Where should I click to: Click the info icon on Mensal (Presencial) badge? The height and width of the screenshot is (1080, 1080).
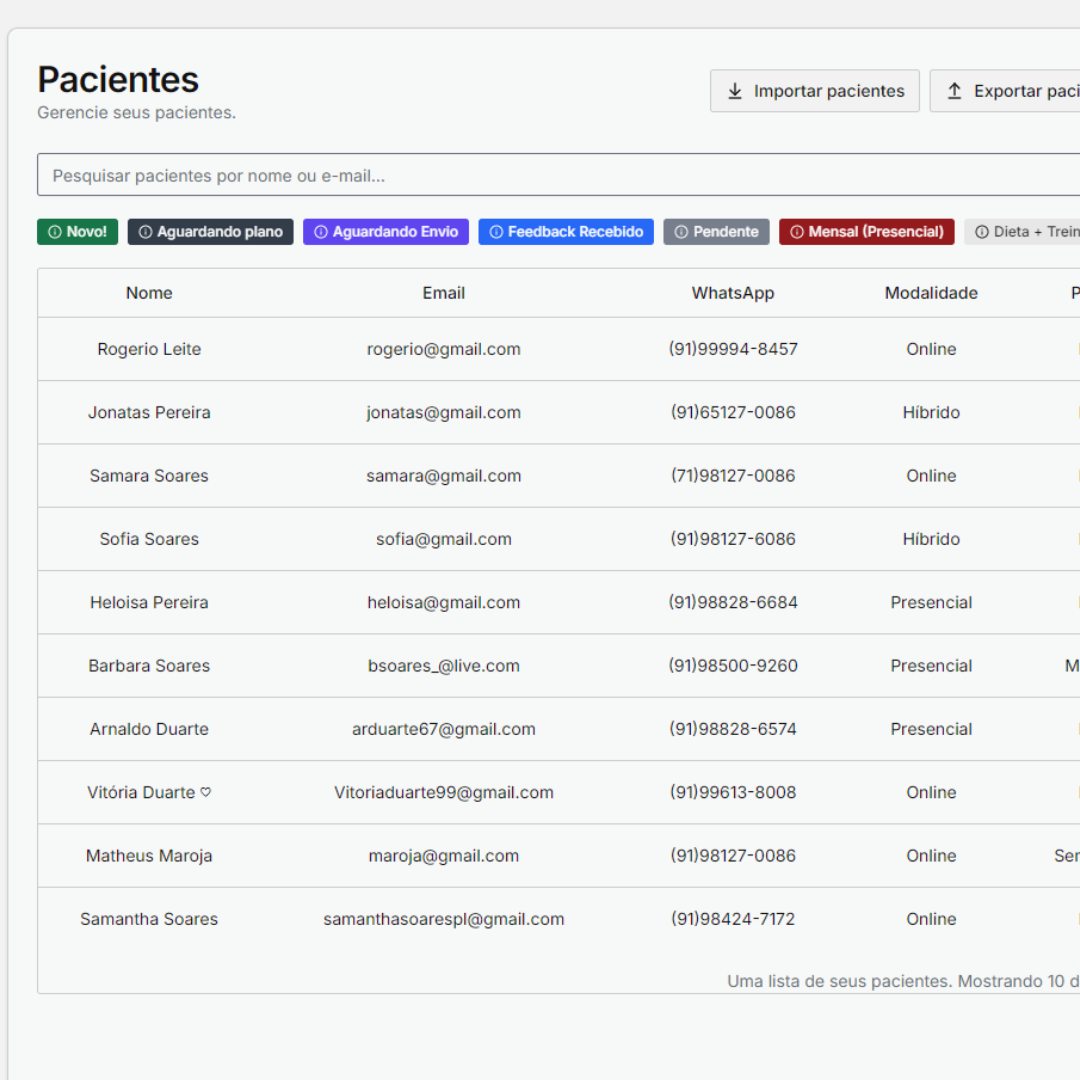[x=797, y=231]
